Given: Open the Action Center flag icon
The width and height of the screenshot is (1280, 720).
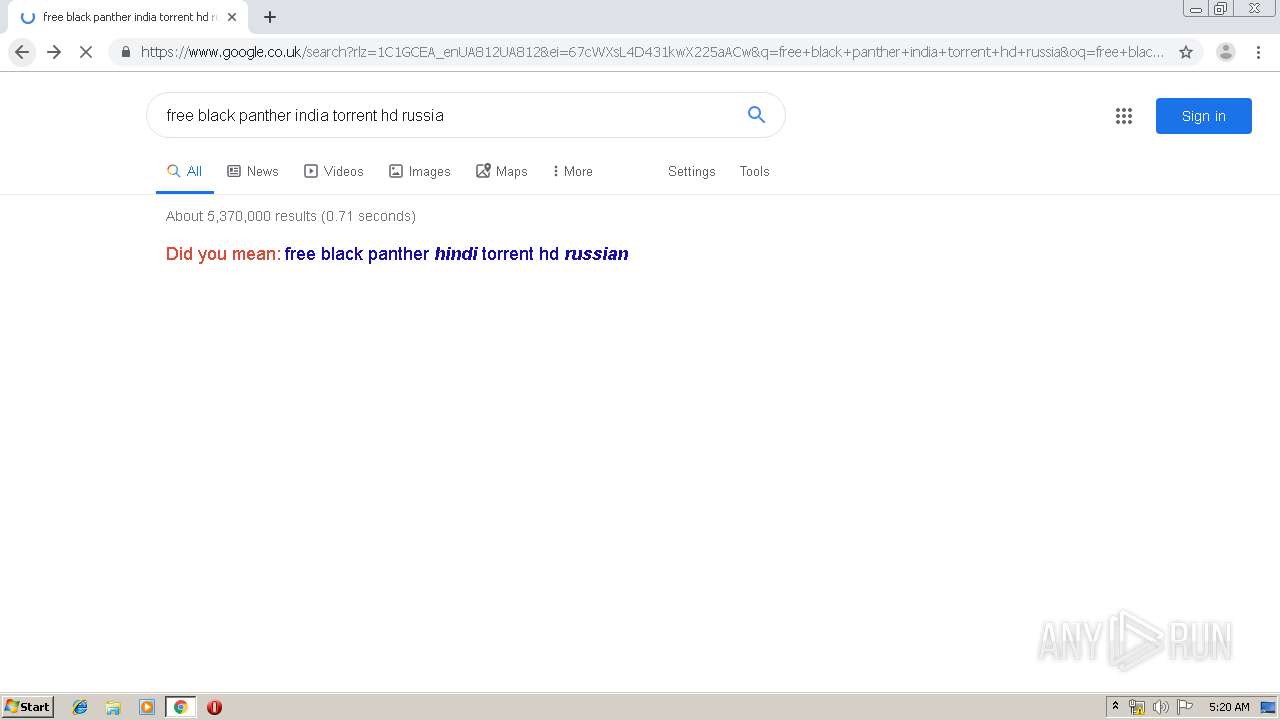Looking at the screenshot, I should 1185,707.
